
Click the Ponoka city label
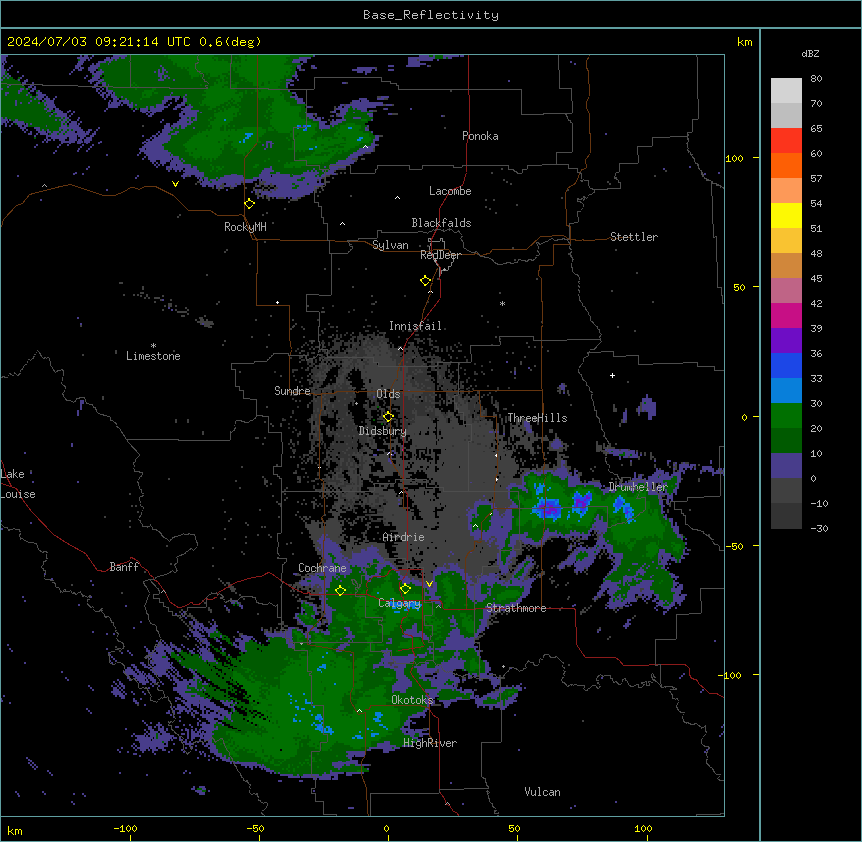(x=480, y=136)
